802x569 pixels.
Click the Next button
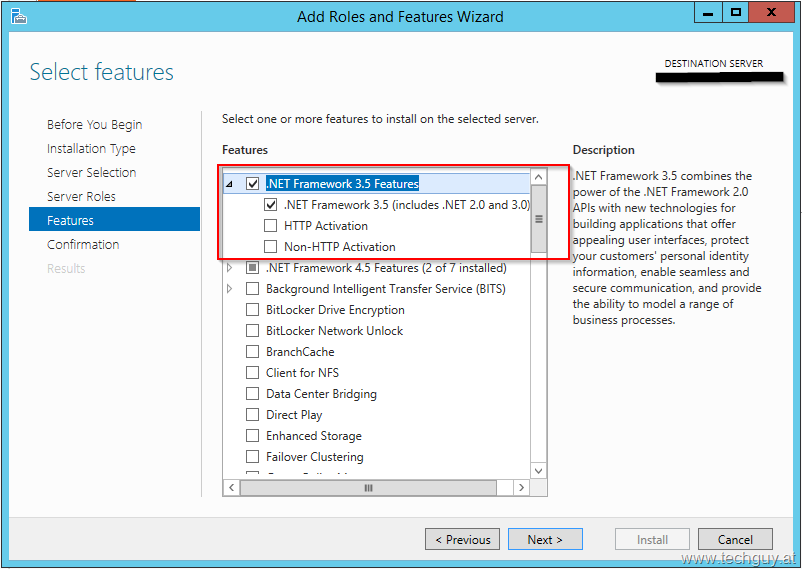click(x=545, y=539)
